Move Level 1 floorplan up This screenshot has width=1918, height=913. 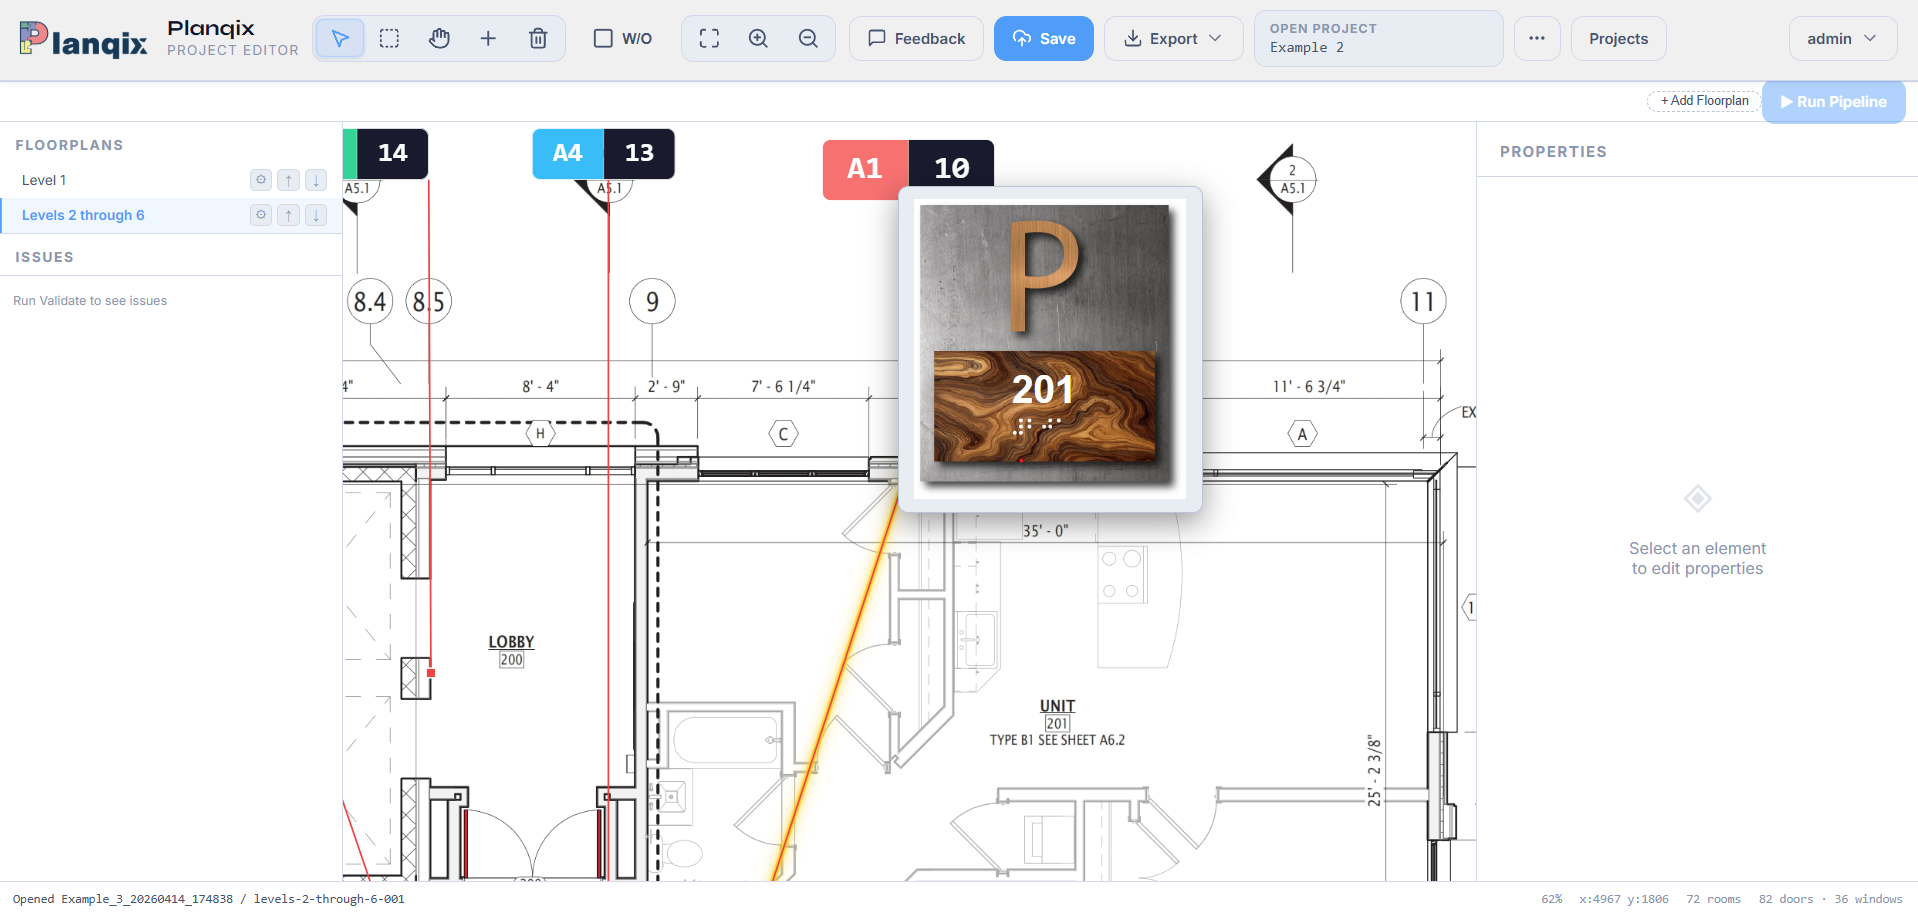(288, 180)
